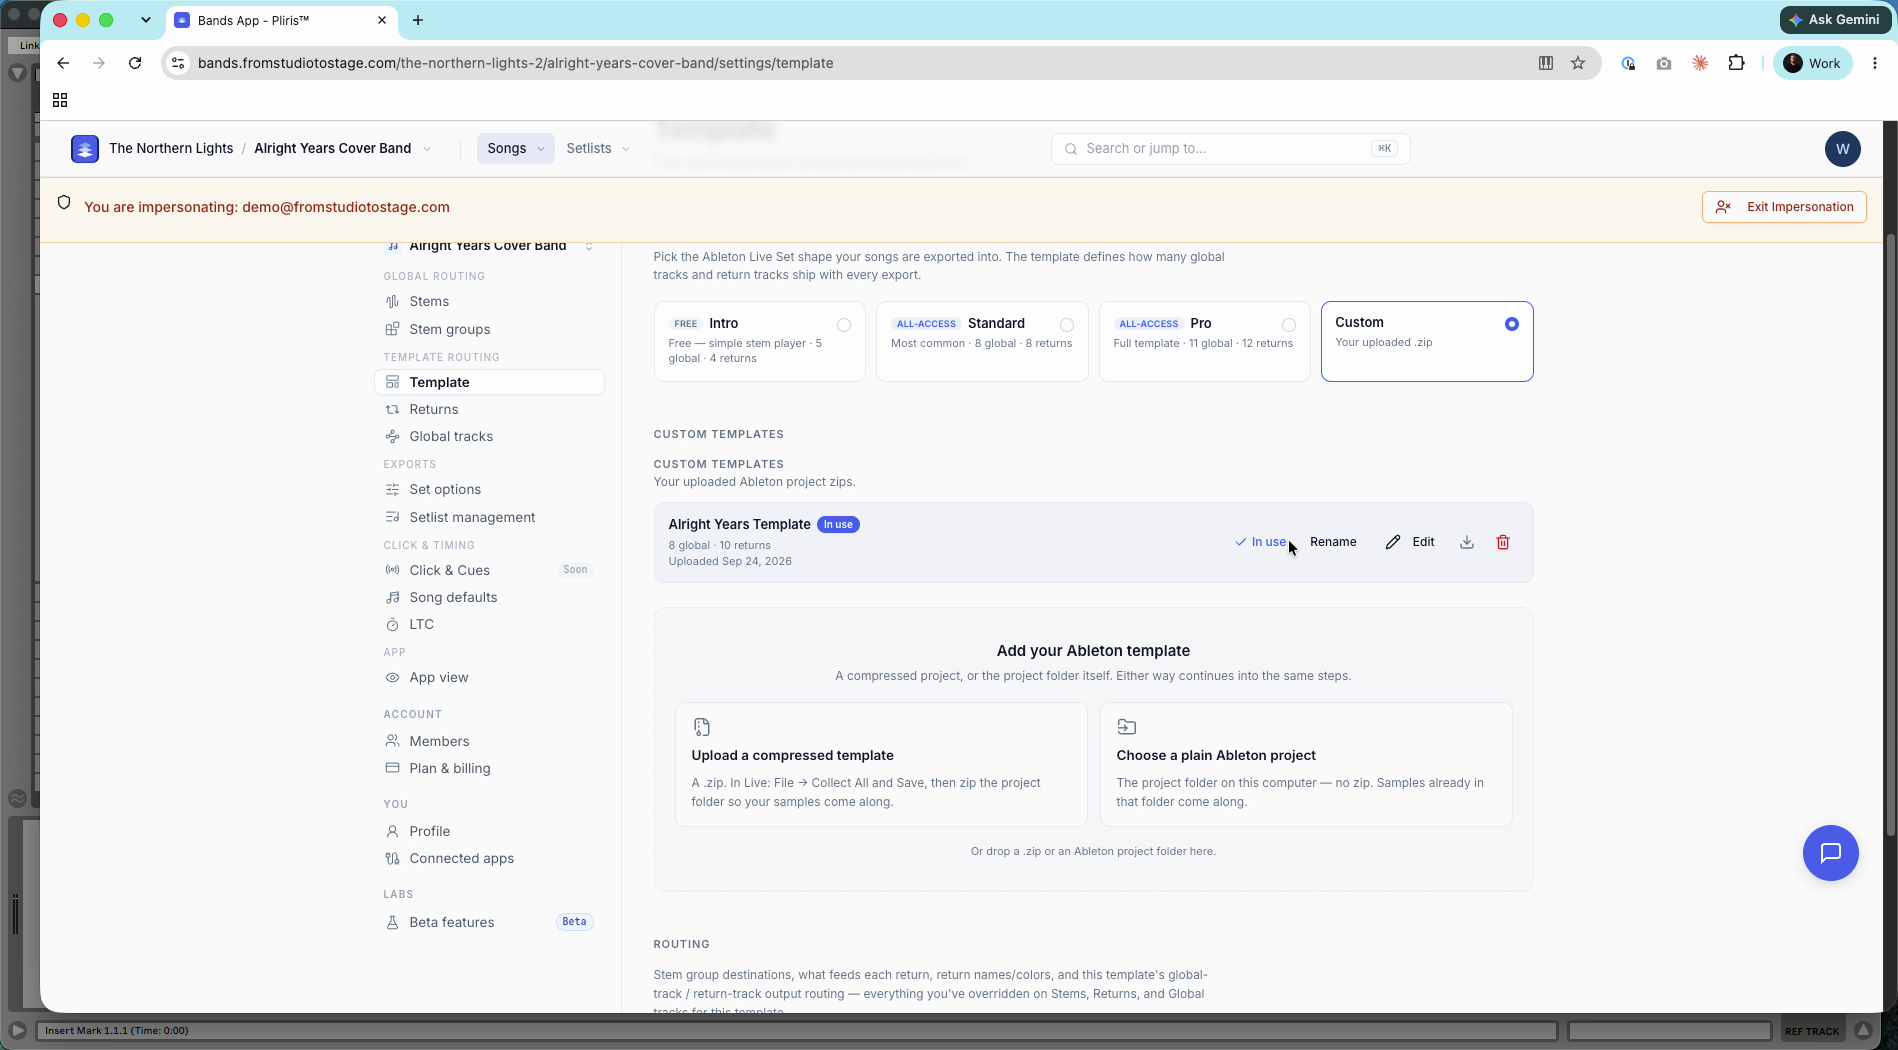
Task: Click the Pliris app logo icon
Action: [85, 149]
